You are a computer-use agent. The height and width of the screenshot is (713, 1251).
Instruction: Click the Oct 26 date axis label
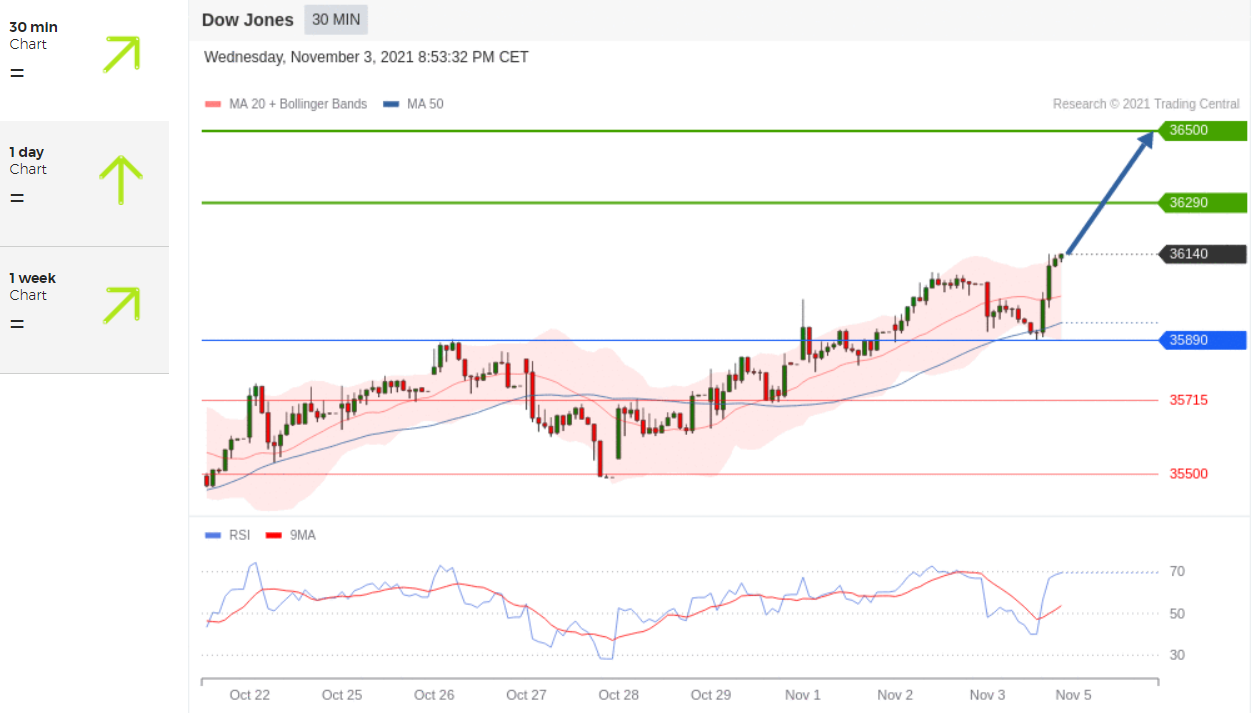(x=434, y=695)
